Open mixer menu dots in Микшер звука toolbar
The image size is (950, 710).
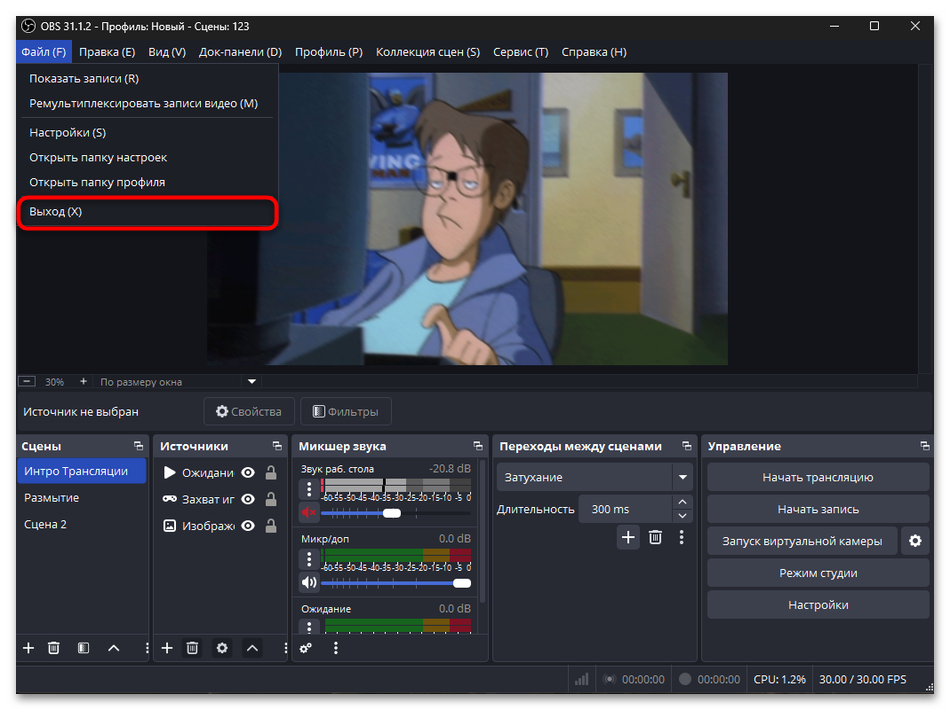point(336,648)
